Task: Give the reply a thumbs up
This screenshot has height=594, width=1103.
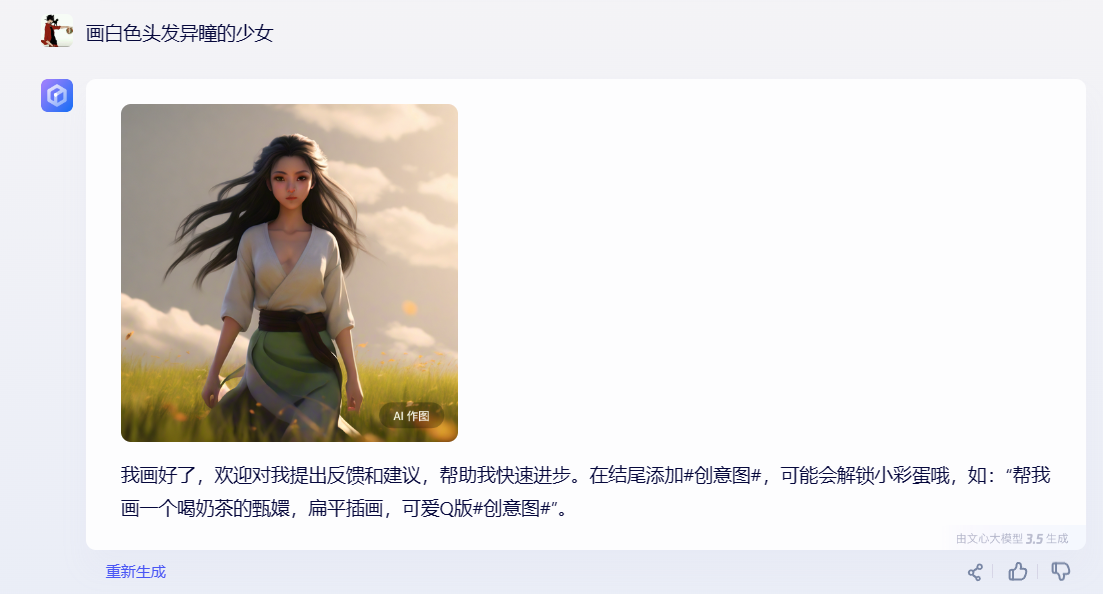Action: 1017,571
